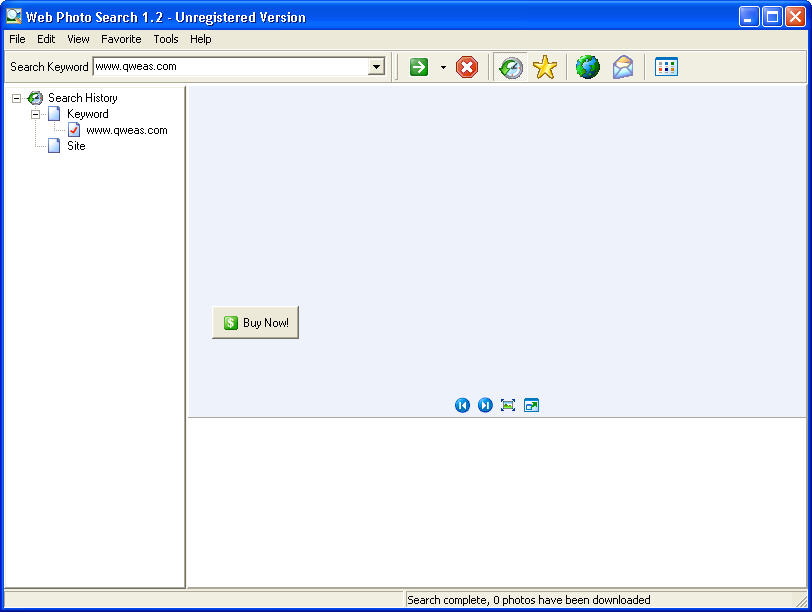Toggle the search history panel clock icon
This screenshot has width=812, height=612.
[x=511, y=67]
